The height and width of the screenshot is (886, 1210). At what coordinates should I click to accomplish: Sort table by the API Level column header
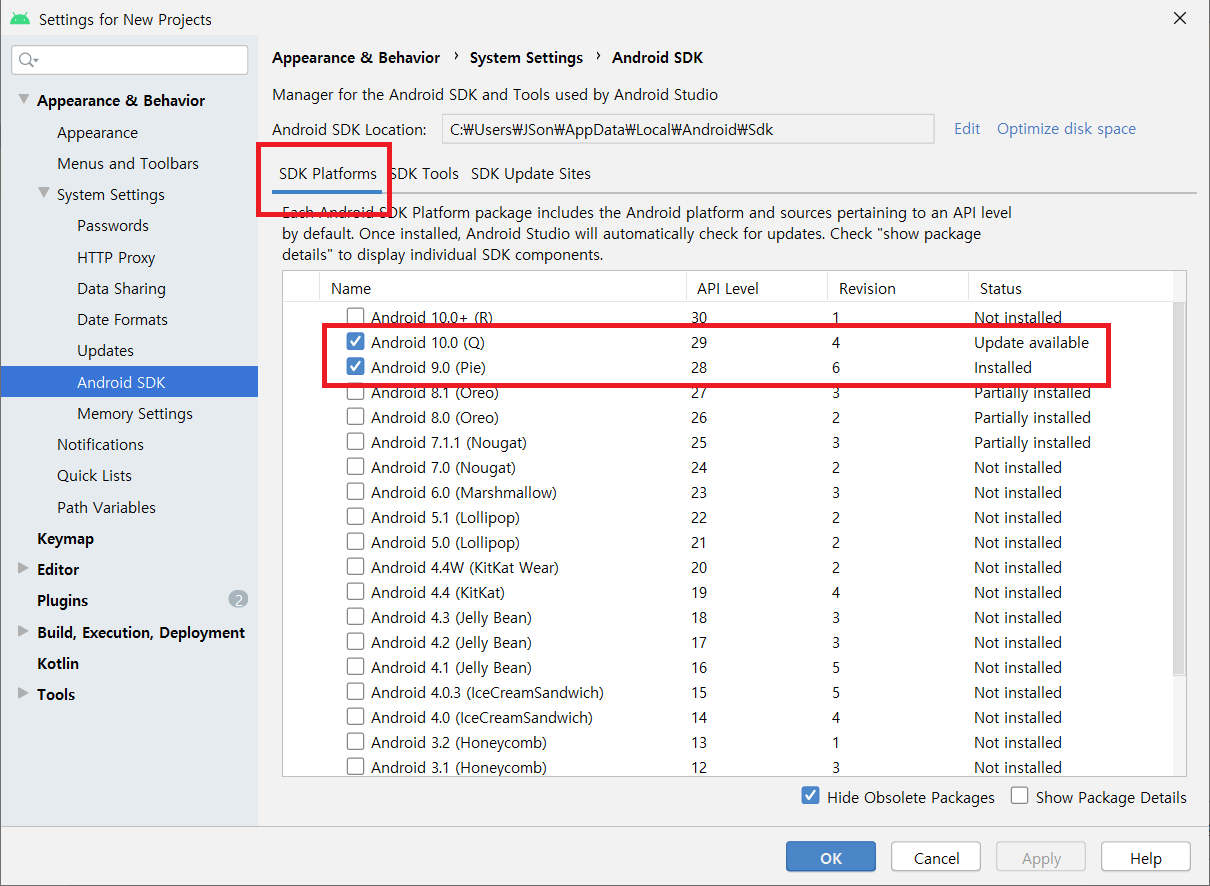[757, 288]
